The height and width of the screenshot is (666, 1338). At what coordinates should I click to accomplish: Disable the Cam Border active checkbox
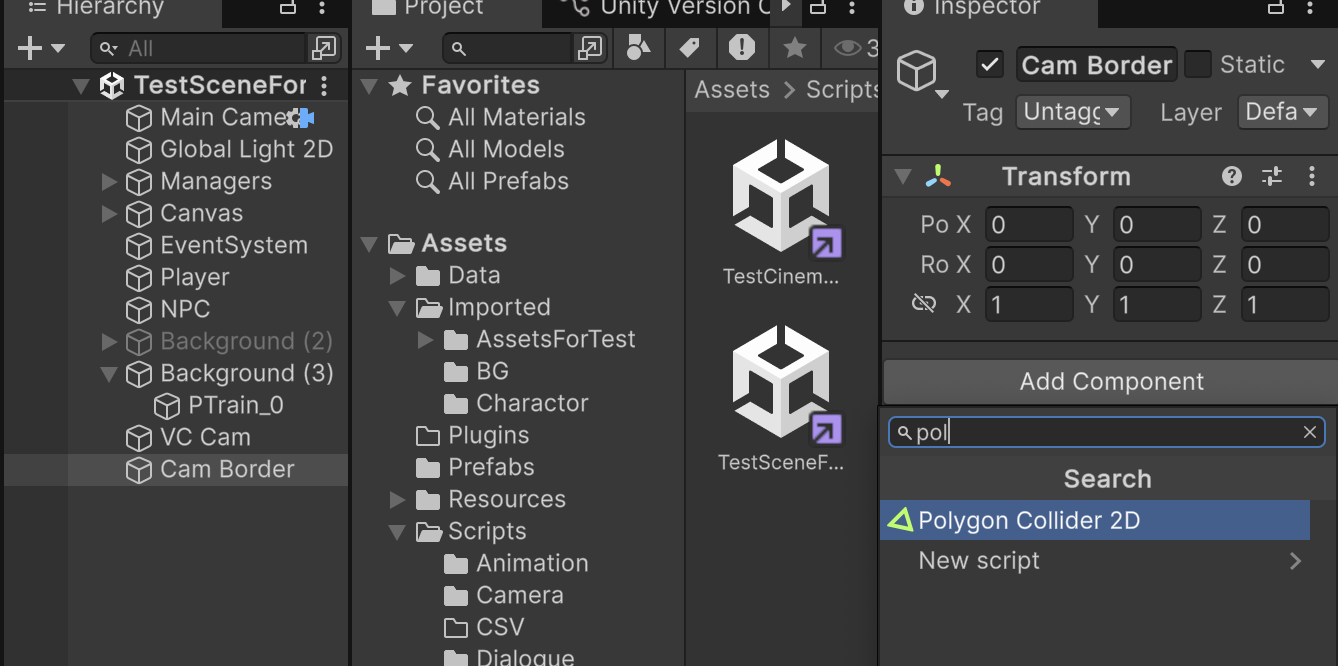[x=990, y=65]
